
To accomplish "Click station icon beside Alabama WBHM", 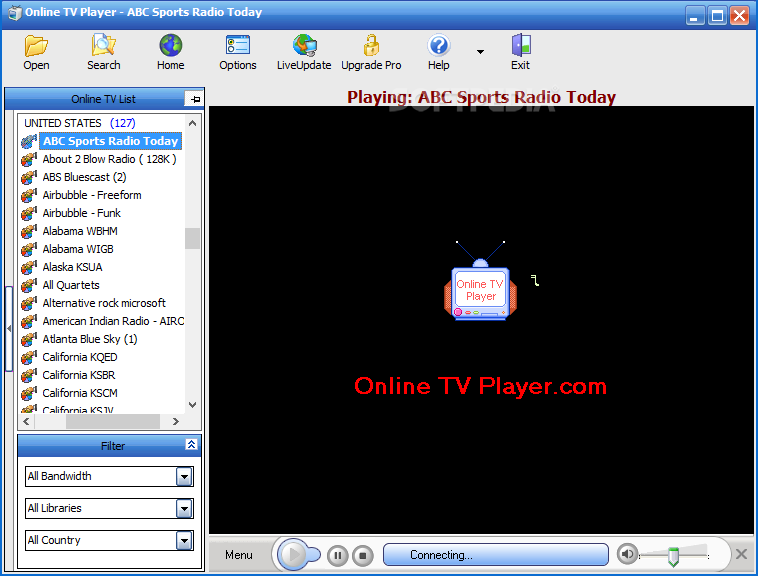I will click(x=29, y=231).
